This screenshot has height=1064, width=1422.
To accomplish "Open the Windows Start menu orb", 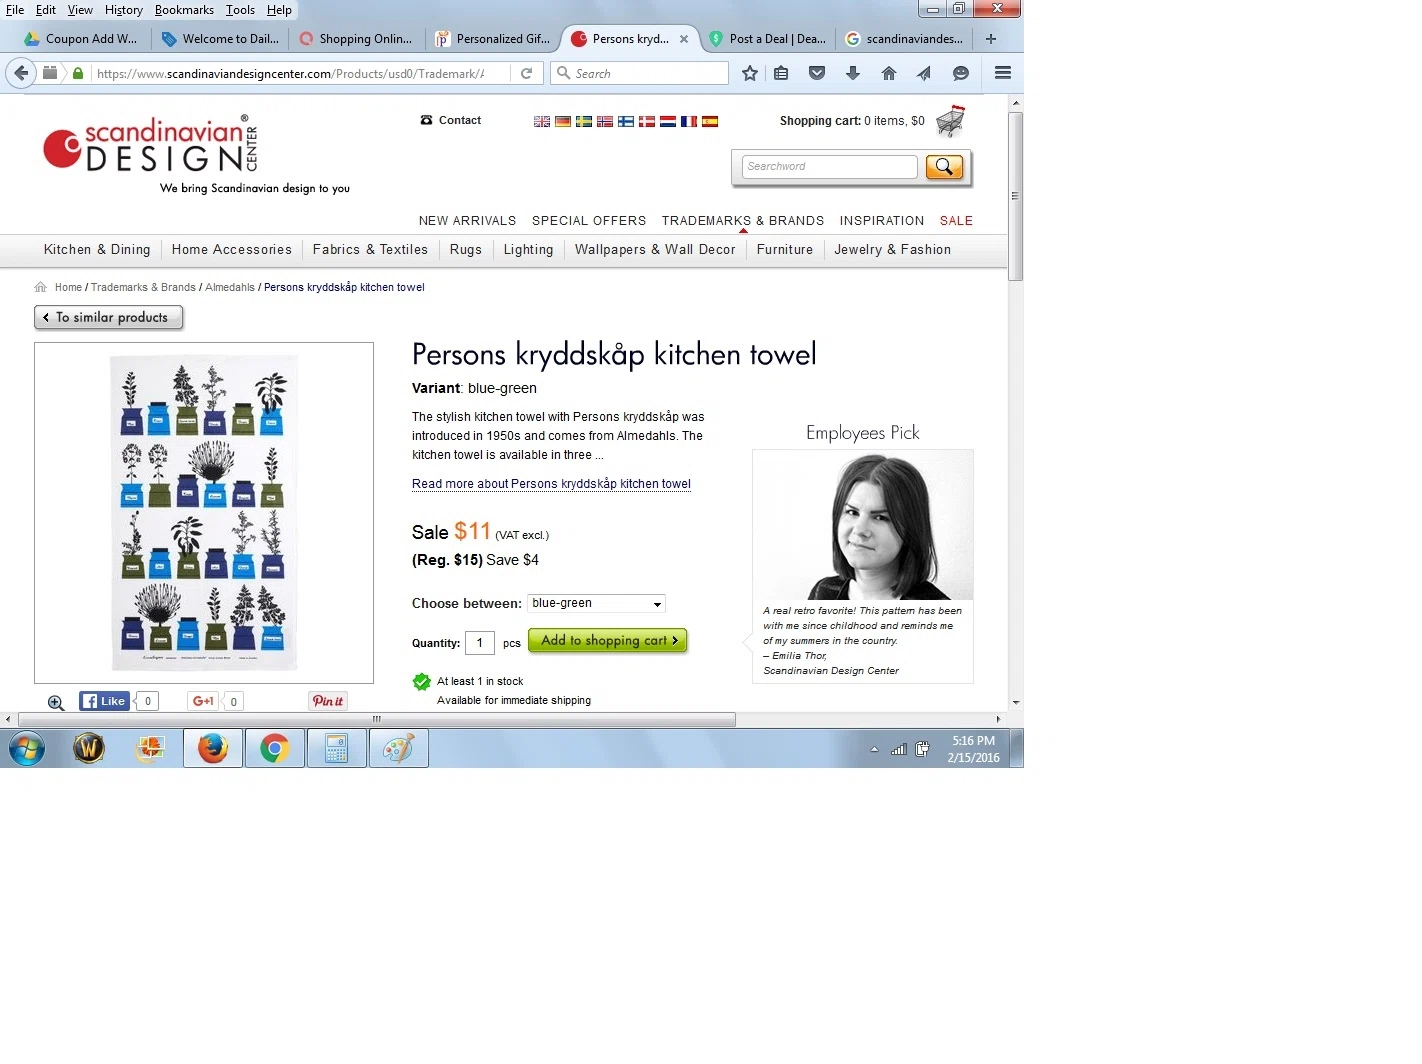I will pos(27,748).
